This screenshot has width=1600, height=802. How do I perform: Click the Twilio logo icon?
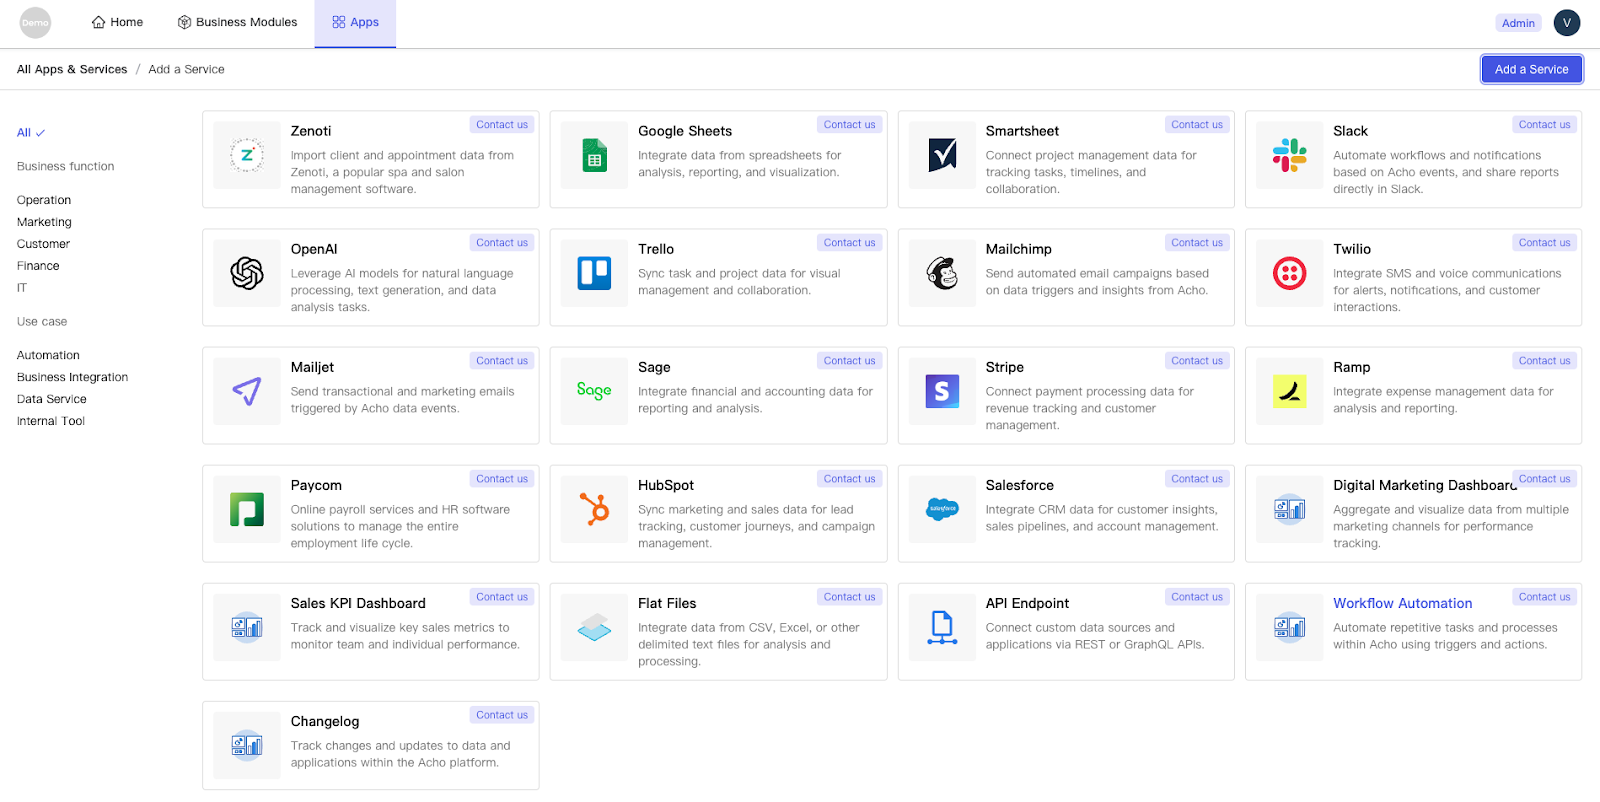click(x=1290, y=273)
